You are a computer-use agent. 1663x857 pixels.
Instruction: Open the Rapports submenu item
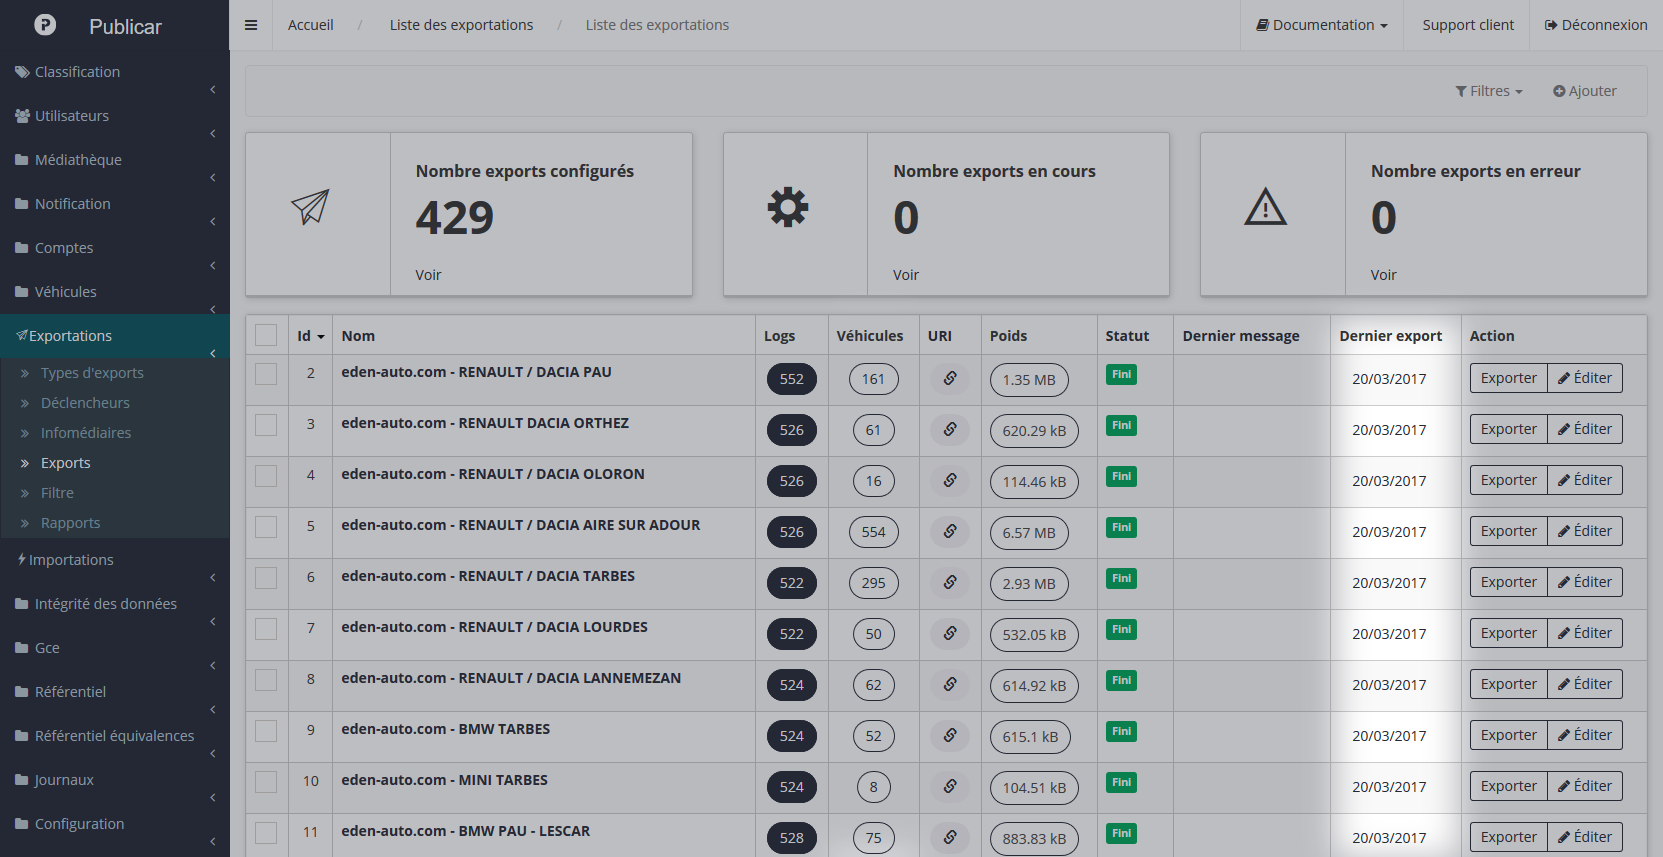click(70, 523)
